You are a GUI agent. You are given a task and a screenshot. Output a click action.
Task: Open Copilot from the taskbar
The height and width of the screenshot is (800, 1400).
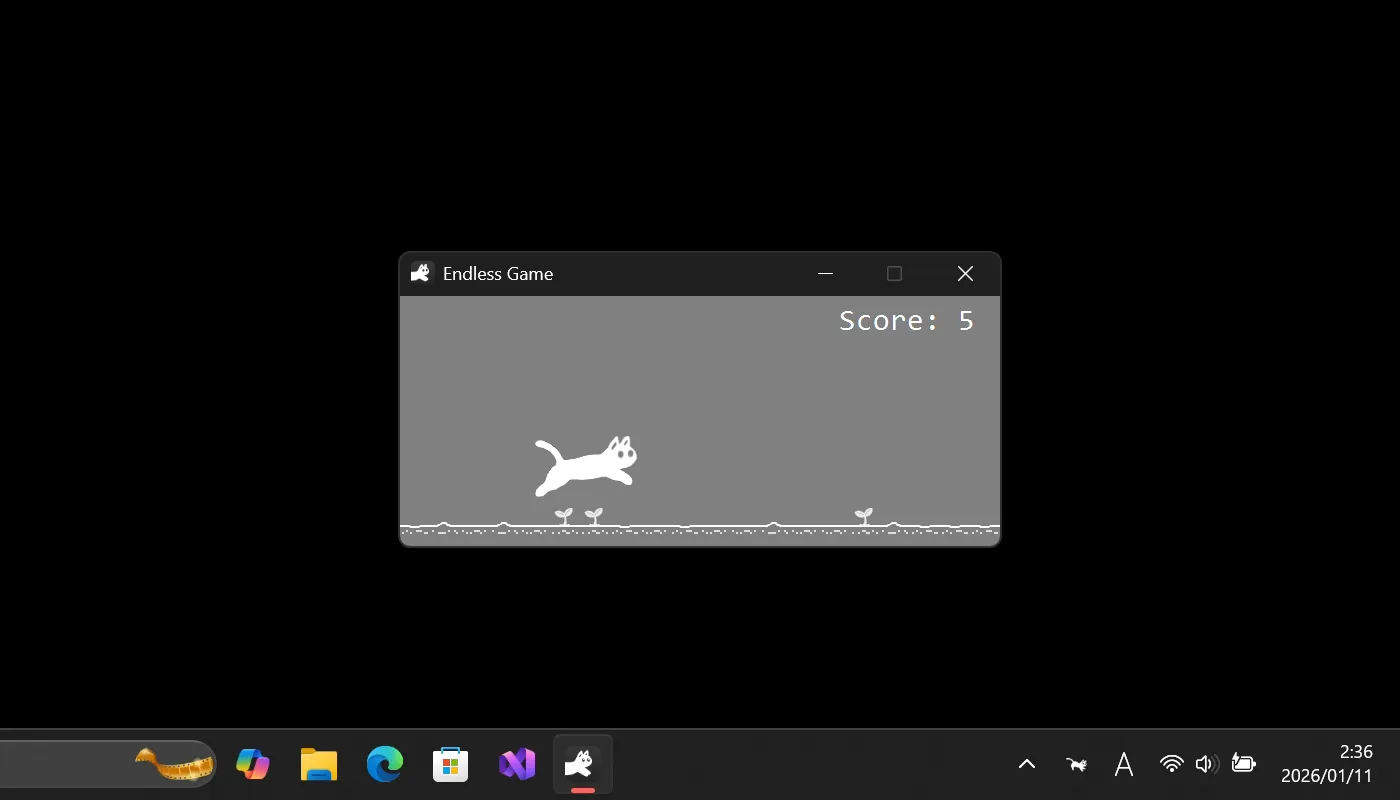[252, 763]
